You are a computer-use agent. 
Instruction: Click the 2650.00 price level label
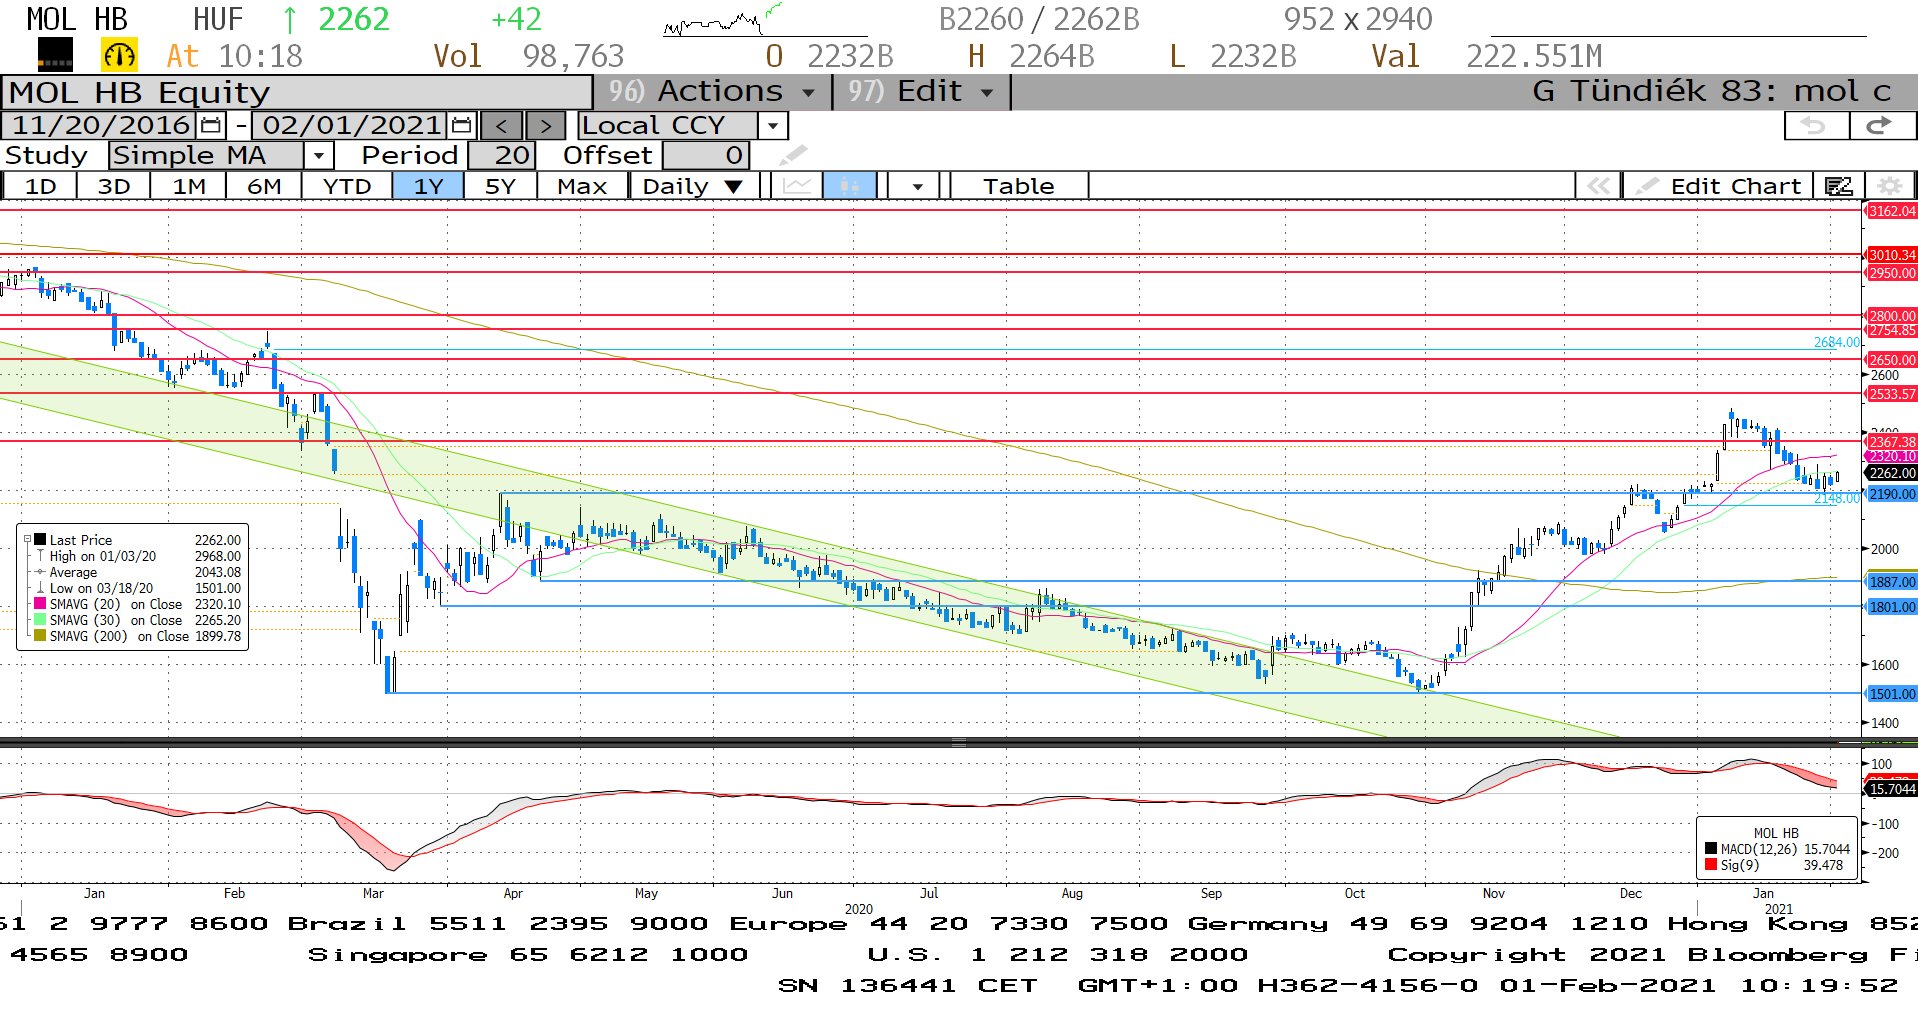1892,360
